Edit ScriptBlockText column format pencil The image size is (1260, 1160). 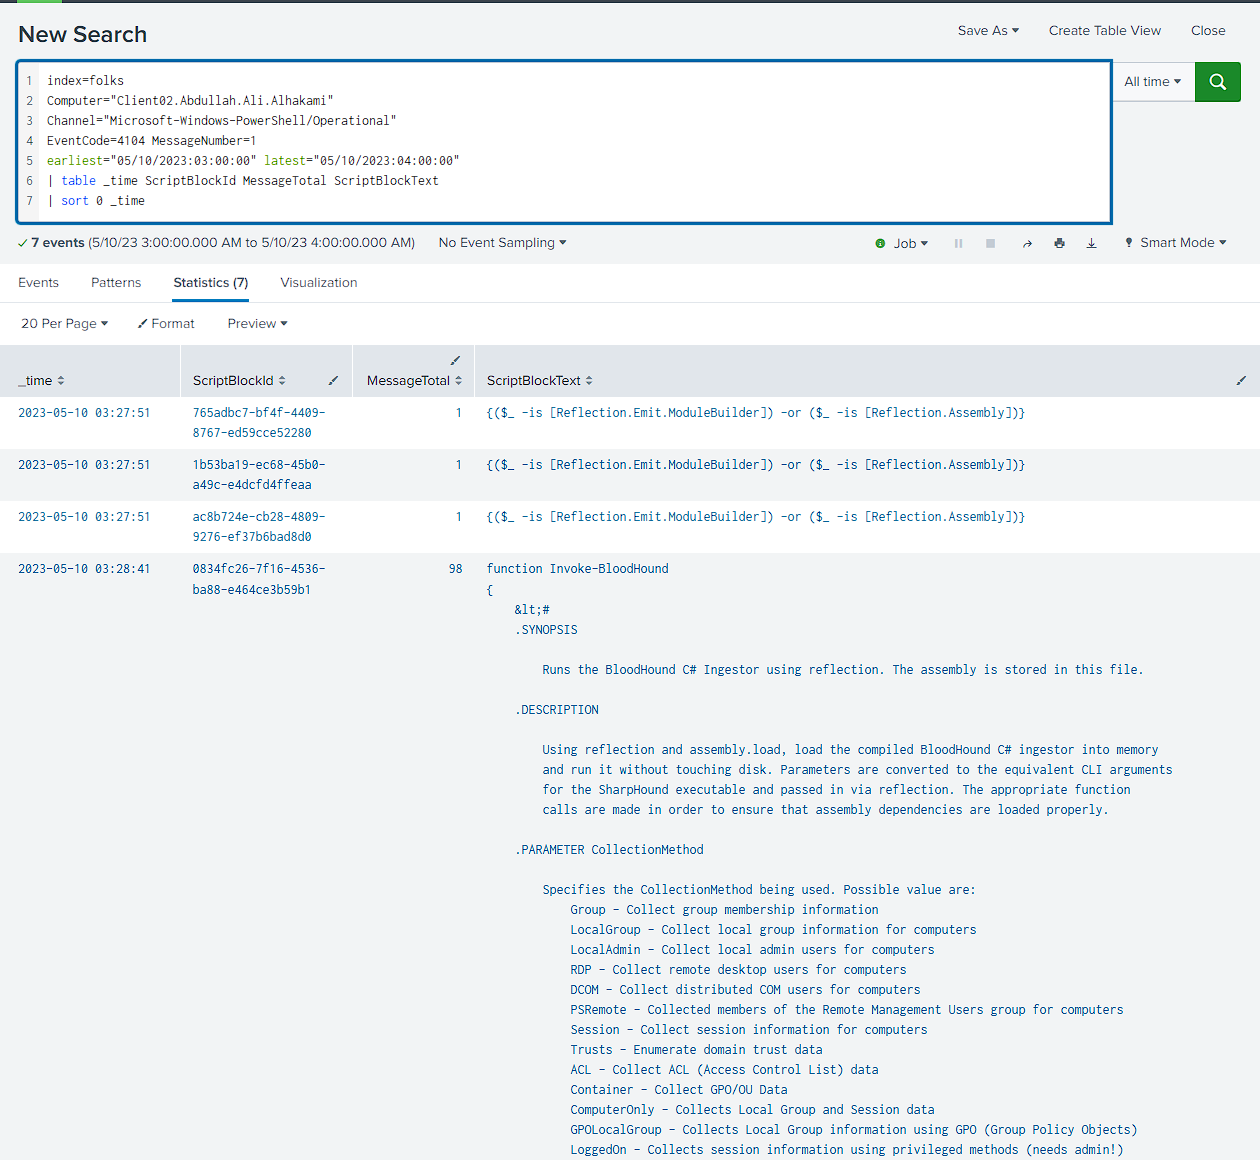point(1241,380)
